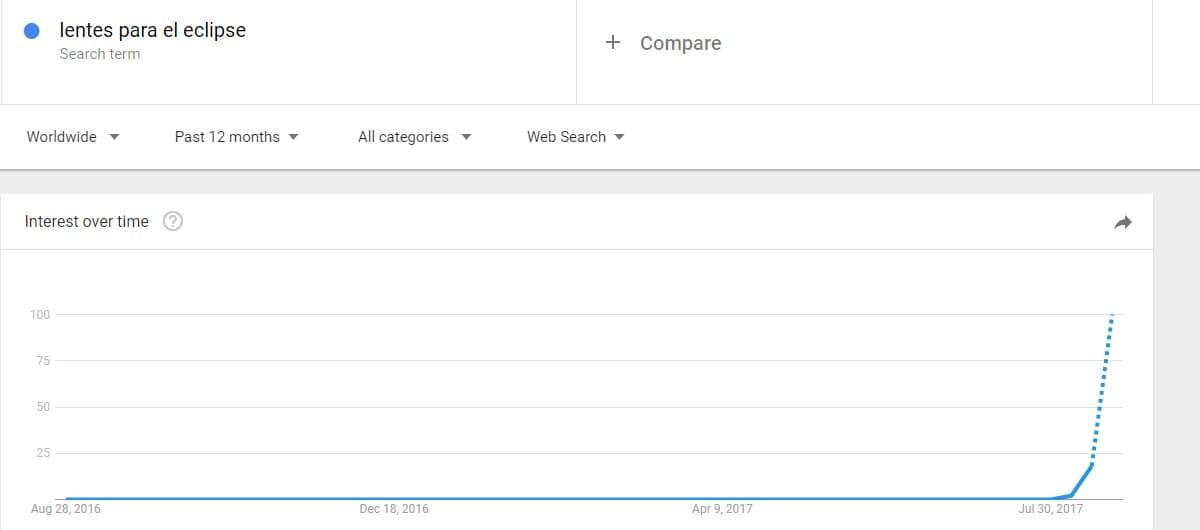Click the plus icon beside Compare
The width and height of the screenshot is (1200, 530).
pos(613,42)
